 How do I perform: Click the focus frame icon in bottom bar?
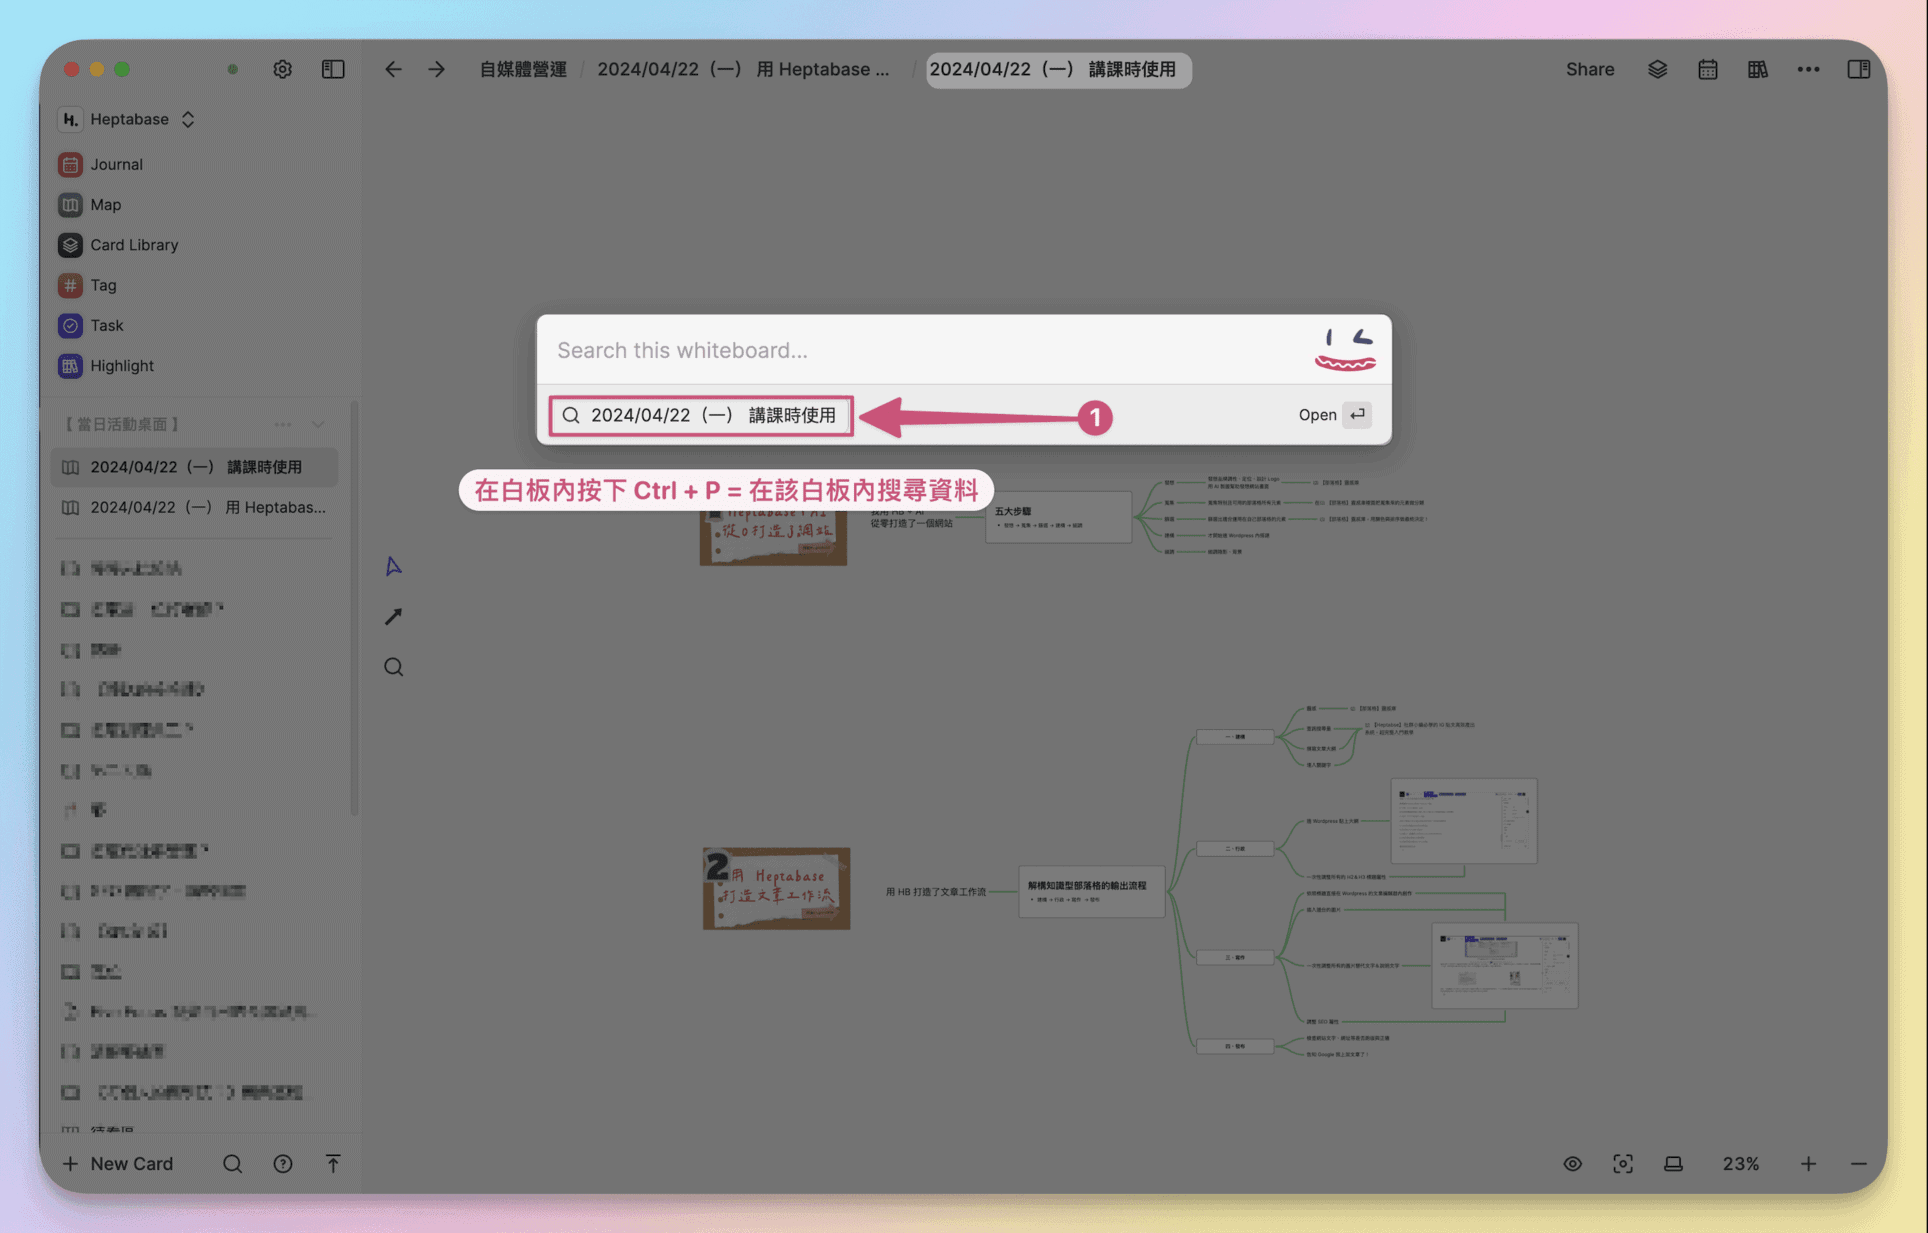[1623, 1163]
